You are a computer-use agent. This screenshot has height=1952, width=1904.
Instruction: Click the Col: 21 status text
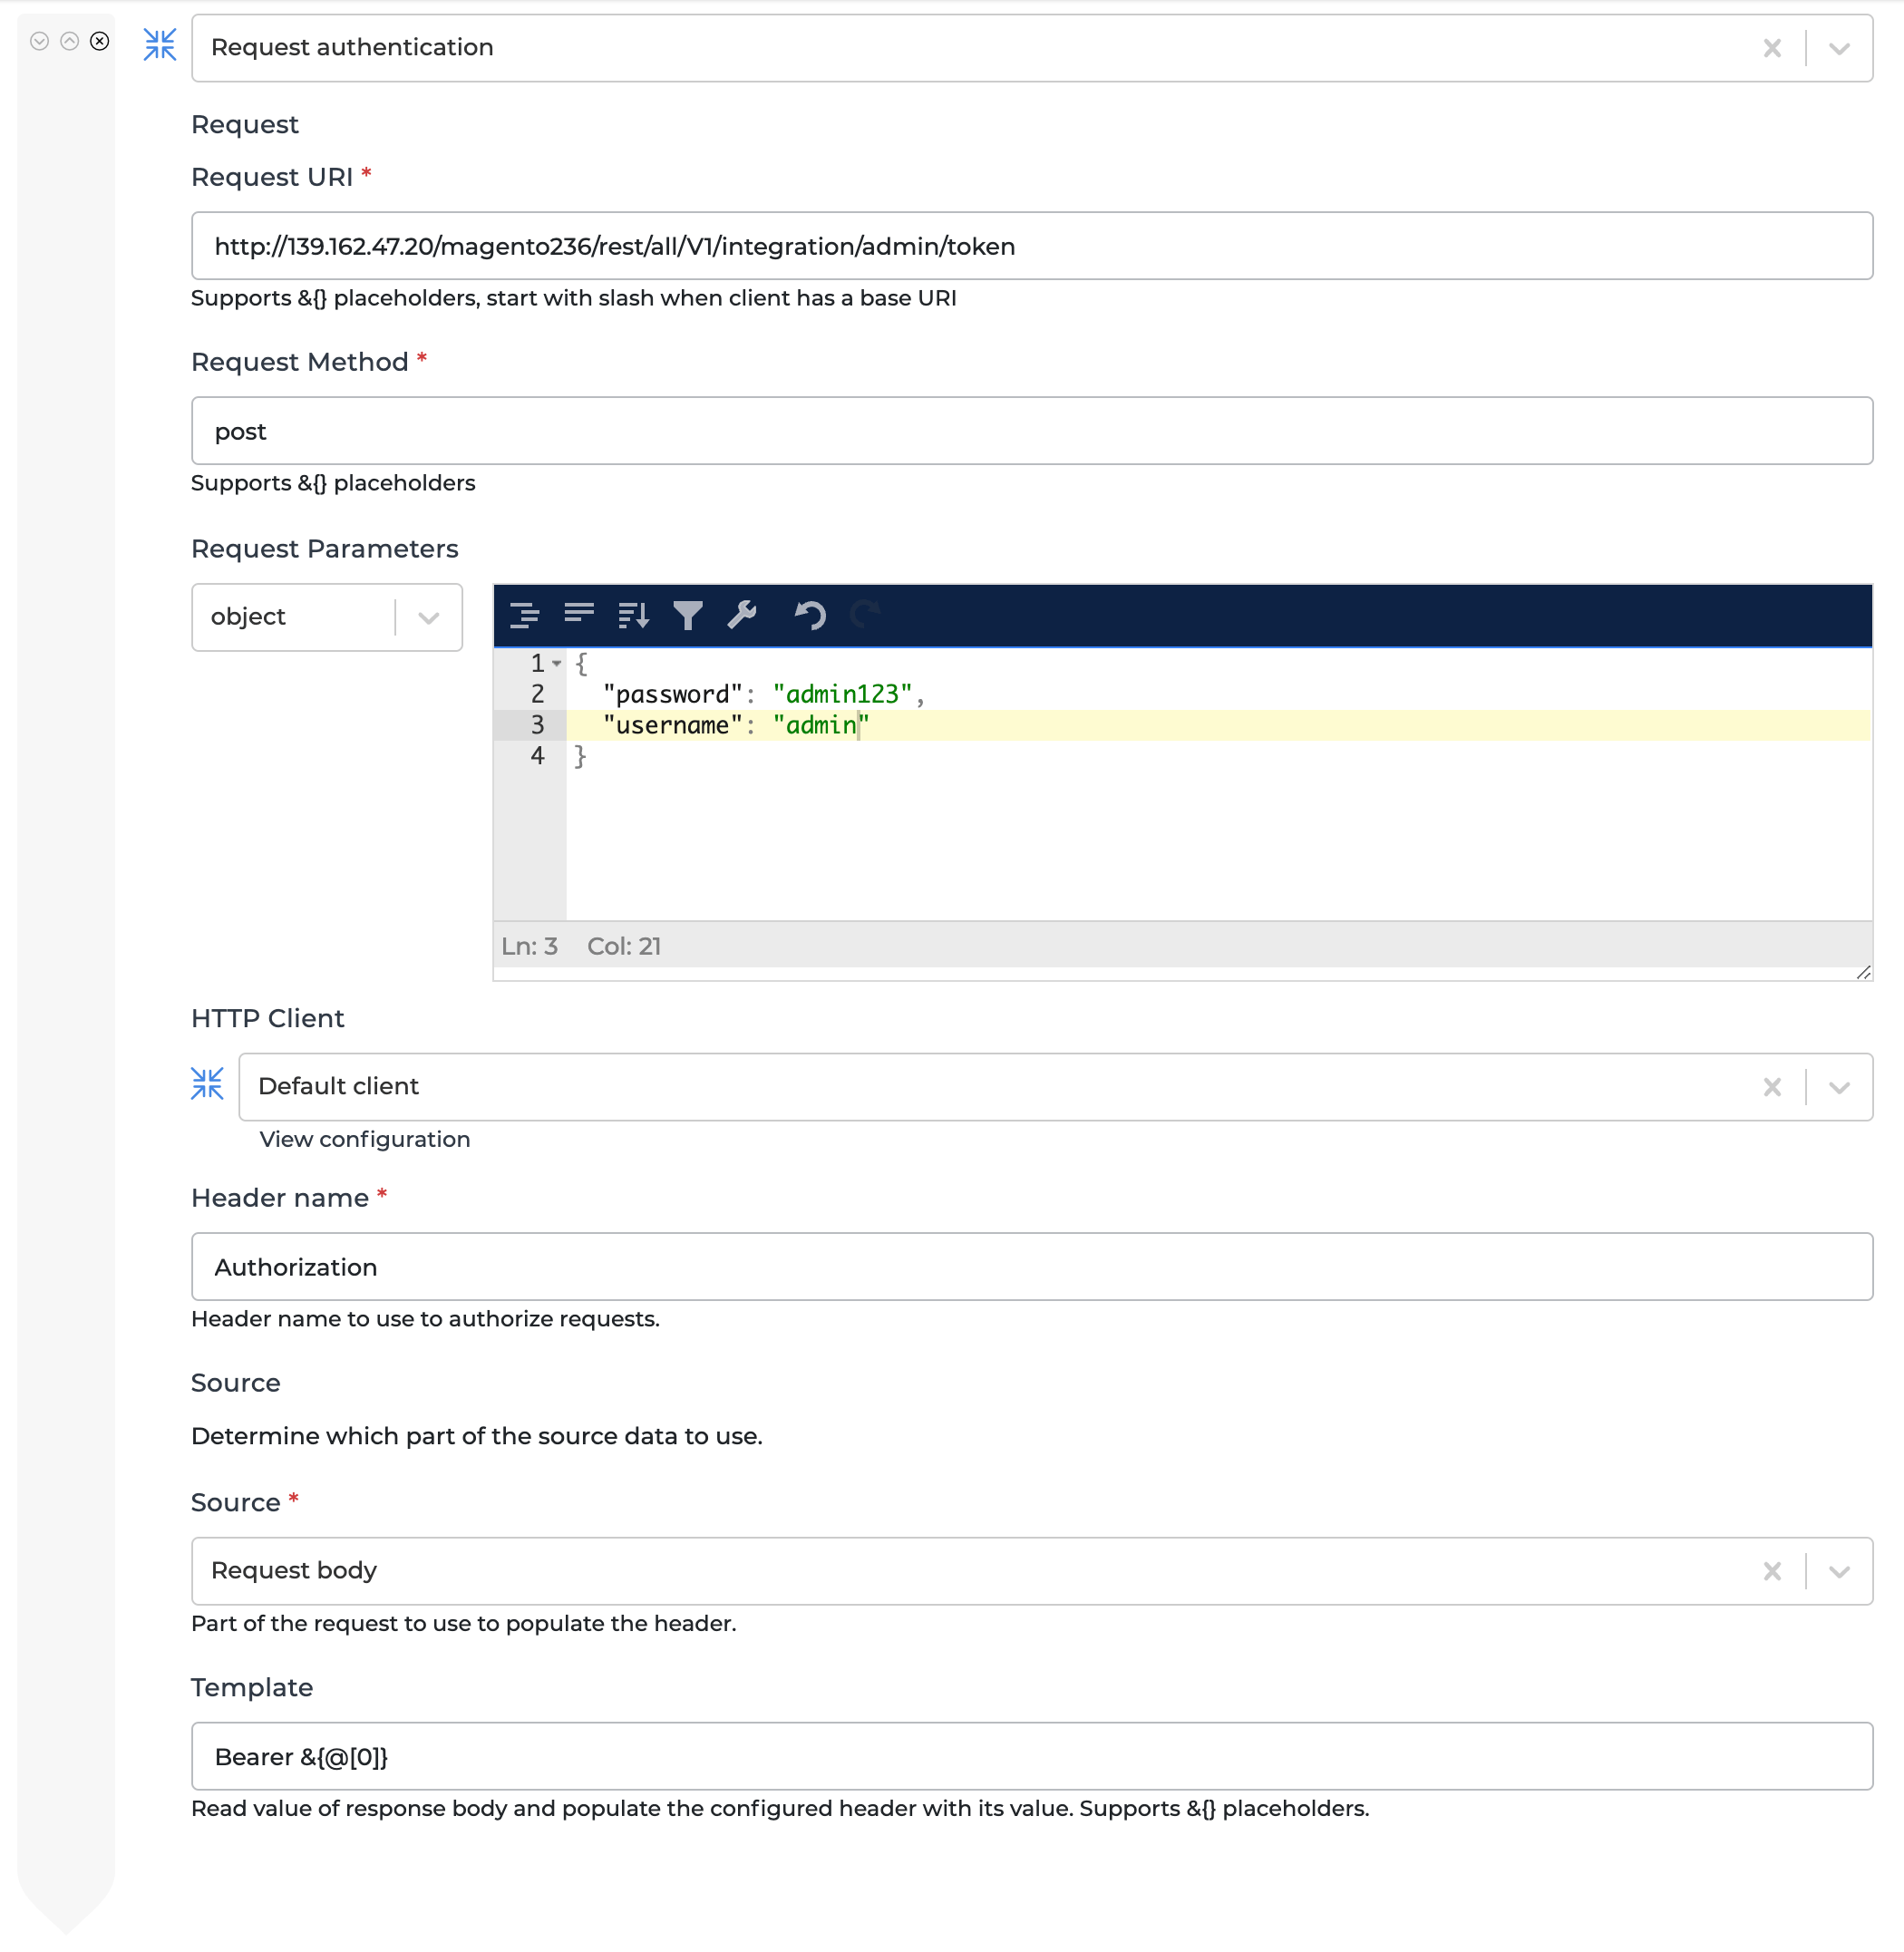pos(624,946)
